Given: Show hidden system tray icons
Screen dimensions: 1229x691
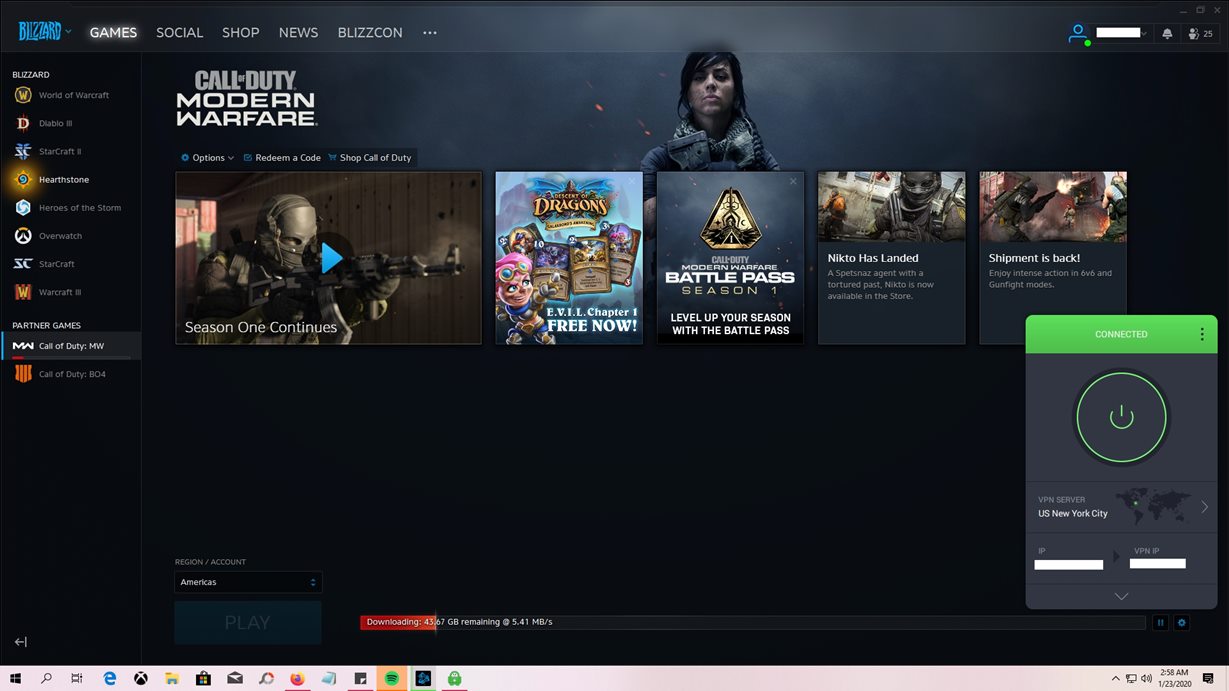Looking at the screenshot, I should click(1115, 679).
